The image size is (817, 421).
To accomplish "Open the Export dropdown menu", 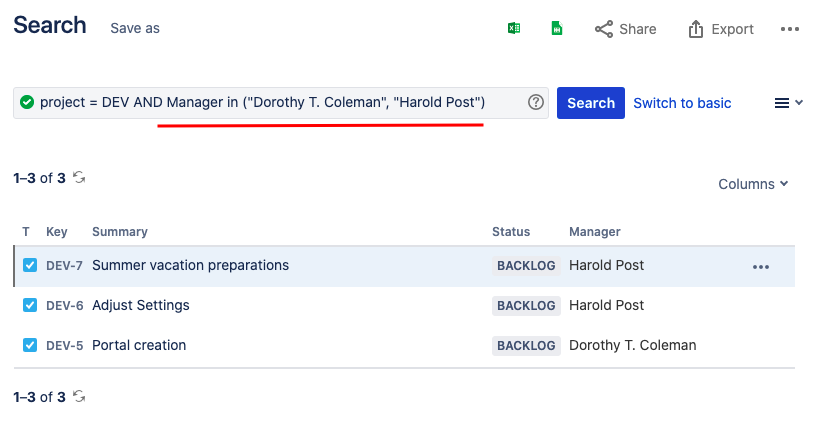I will click(721, 29).
